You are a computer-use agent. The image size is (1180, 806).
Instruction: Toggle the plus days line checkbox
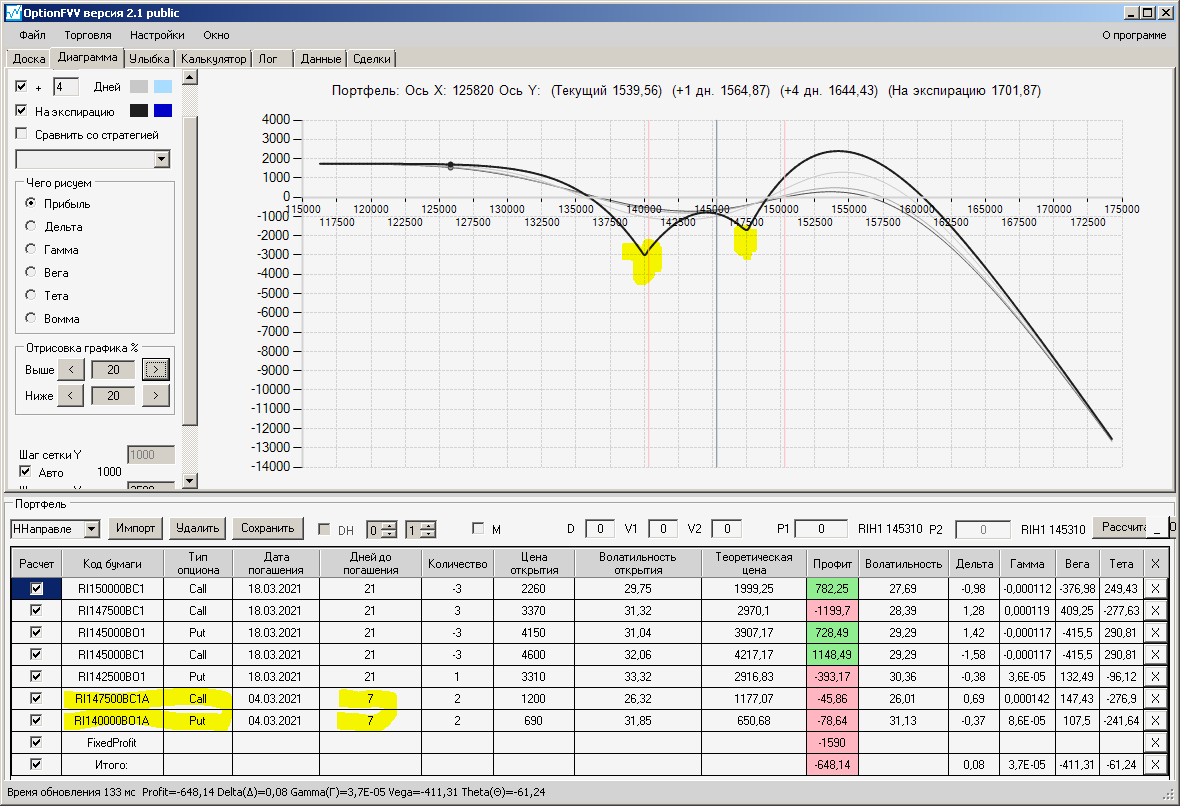21,87
